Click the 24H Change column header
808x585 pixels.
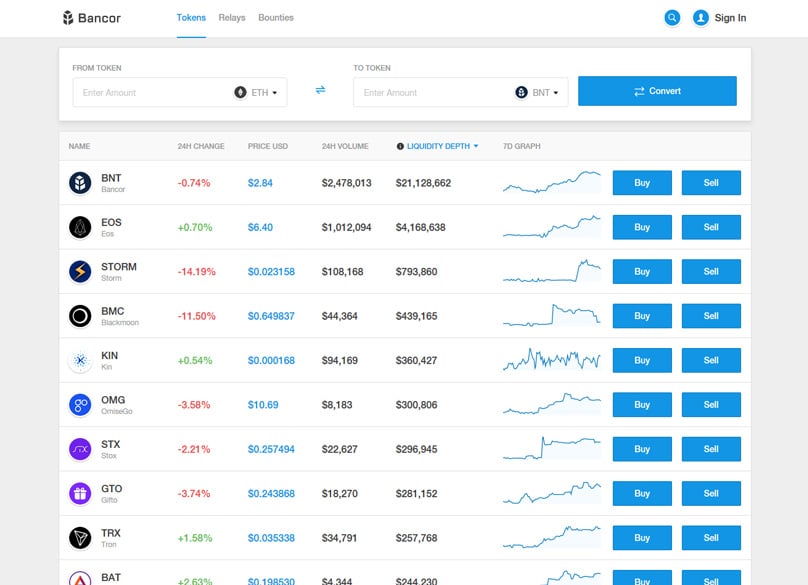pos(201,146)
